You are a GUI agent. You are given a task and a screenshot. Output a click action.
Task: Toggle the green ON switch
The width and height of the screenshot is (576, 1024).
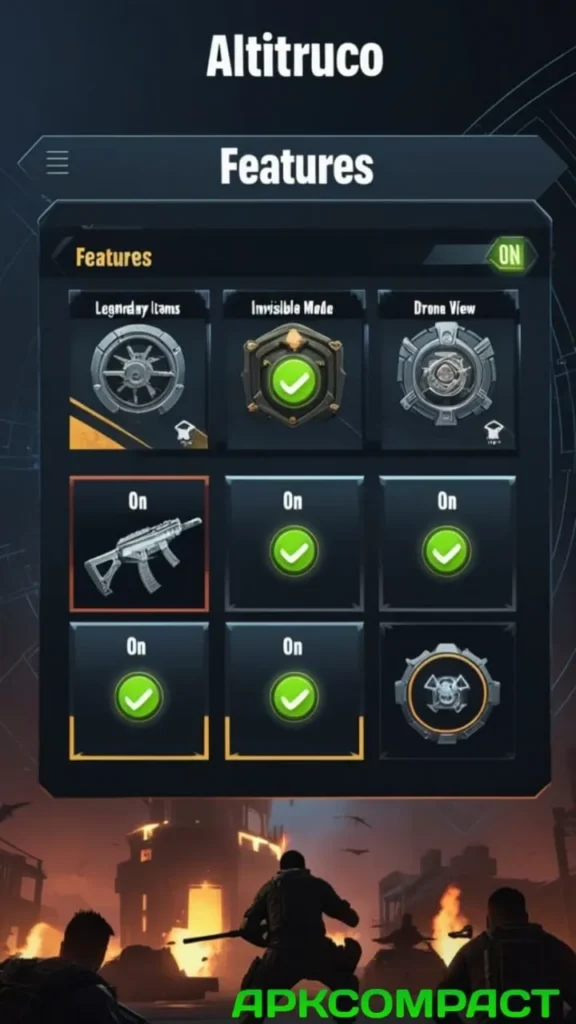point(510,255)
